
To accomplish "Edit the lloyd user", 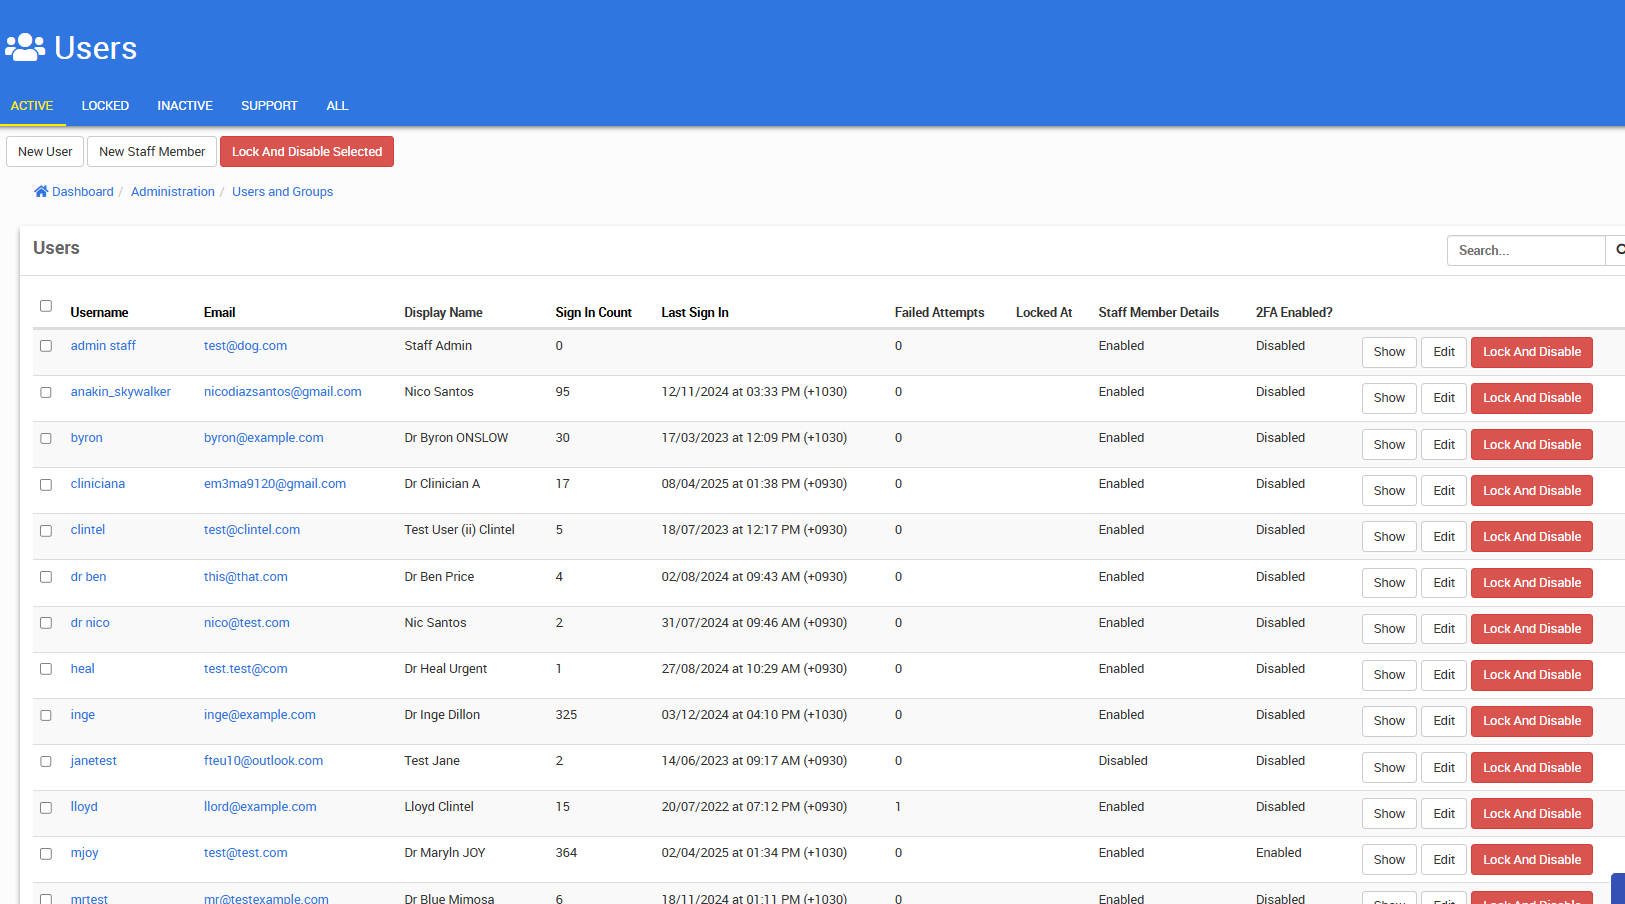I will pyautogui.click(x=1444, y=814).
